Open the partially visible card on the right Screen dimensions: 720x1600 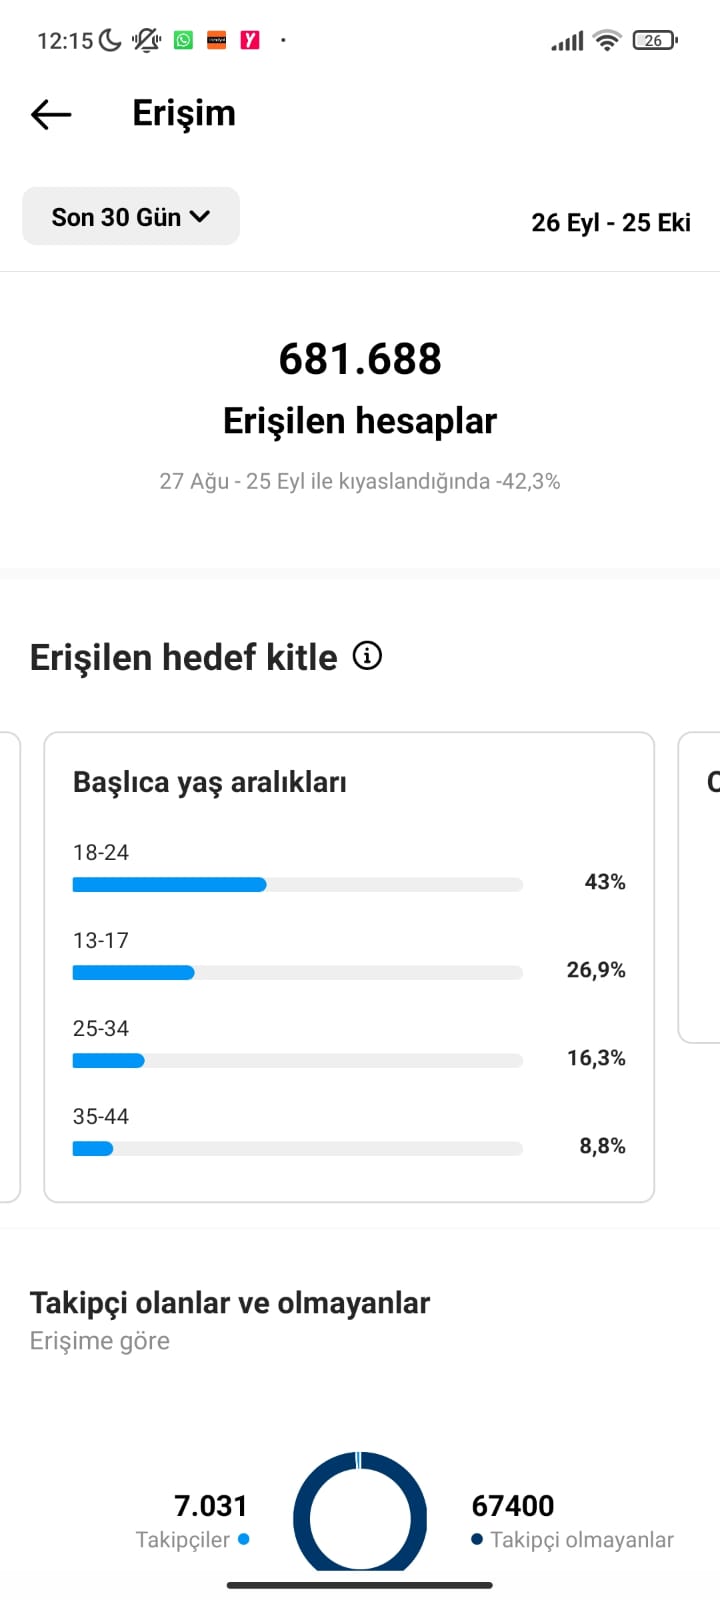[699, 888]
